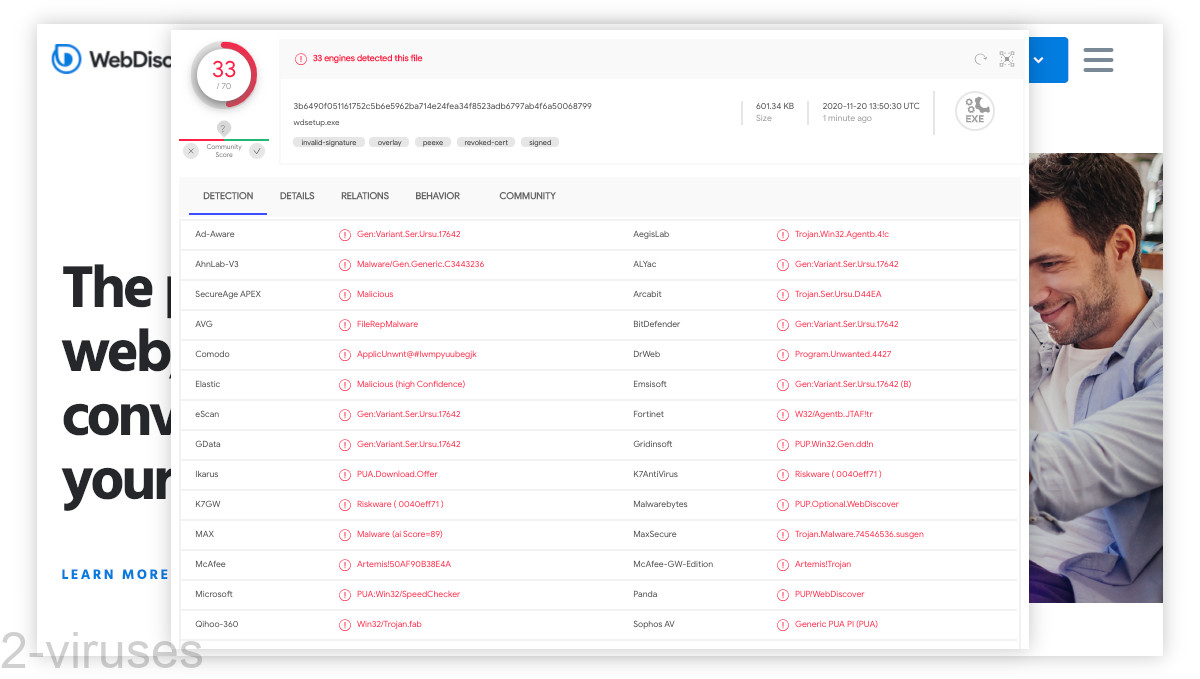
Task: Click the circular EXE file type badge
Action: click(x=974, y=111)
